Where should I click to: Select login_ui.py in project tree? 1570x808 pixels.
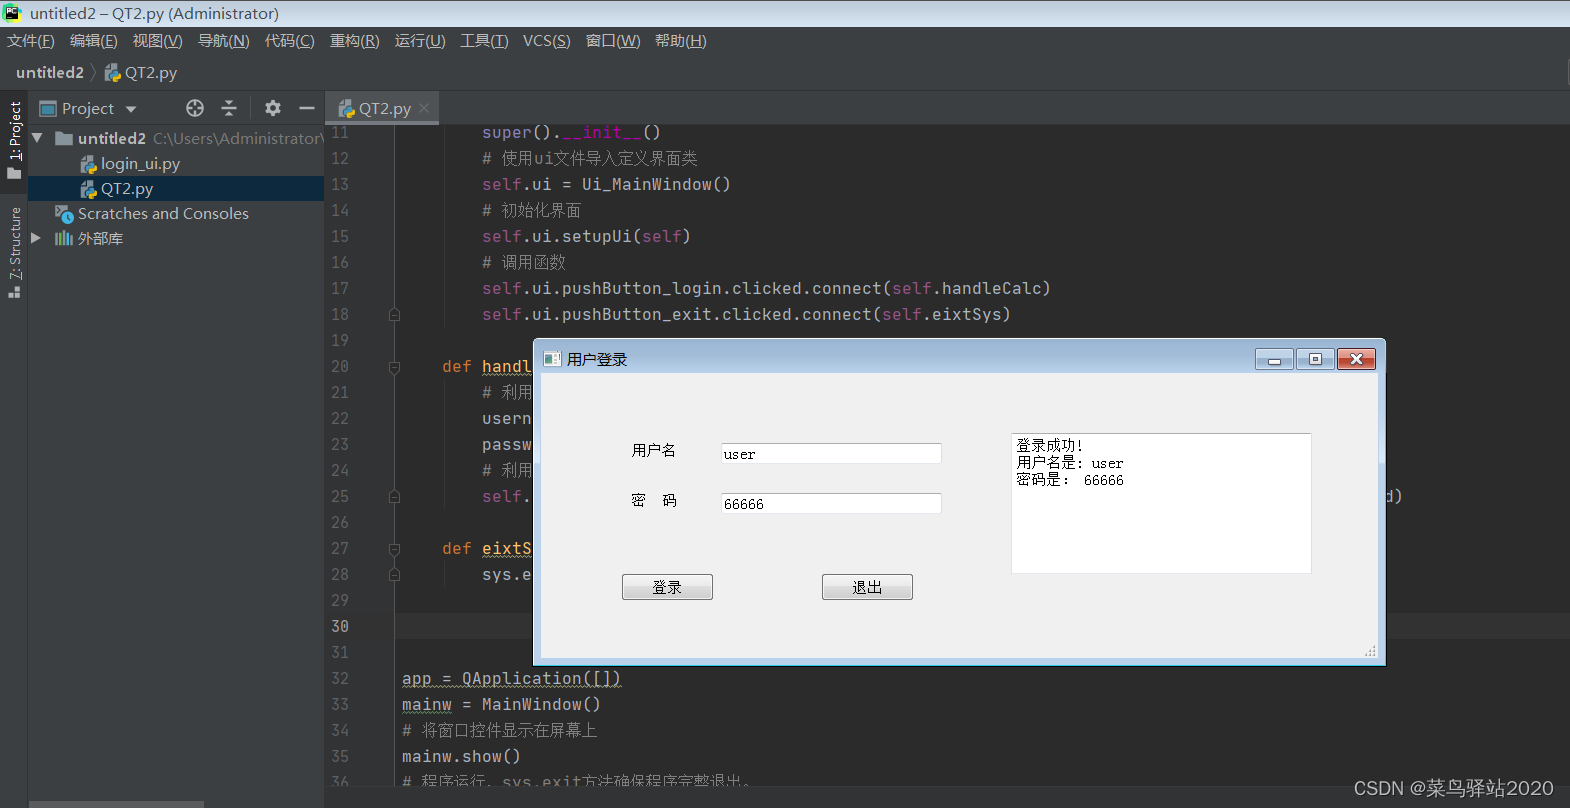tap(140, 164)
